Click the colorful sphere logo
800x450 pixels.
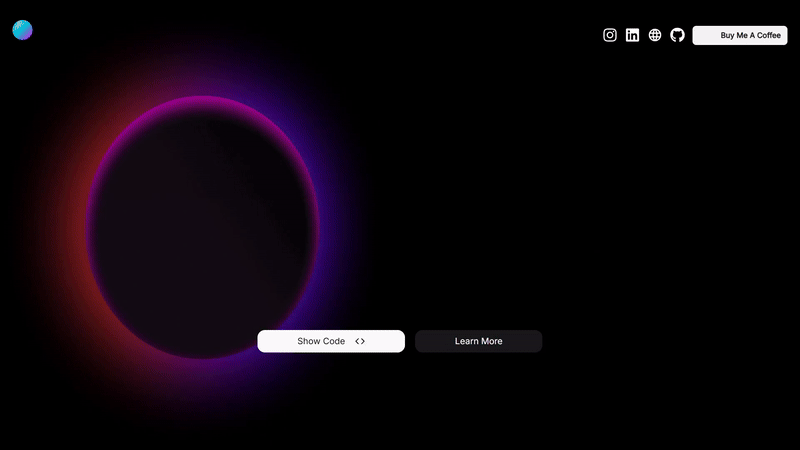click(22, 30)
